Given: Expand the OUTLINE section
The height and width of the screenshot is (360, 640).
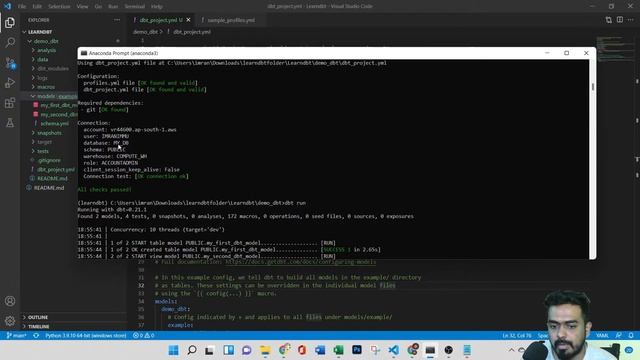Looking at the screenshot, I should 38,317.
